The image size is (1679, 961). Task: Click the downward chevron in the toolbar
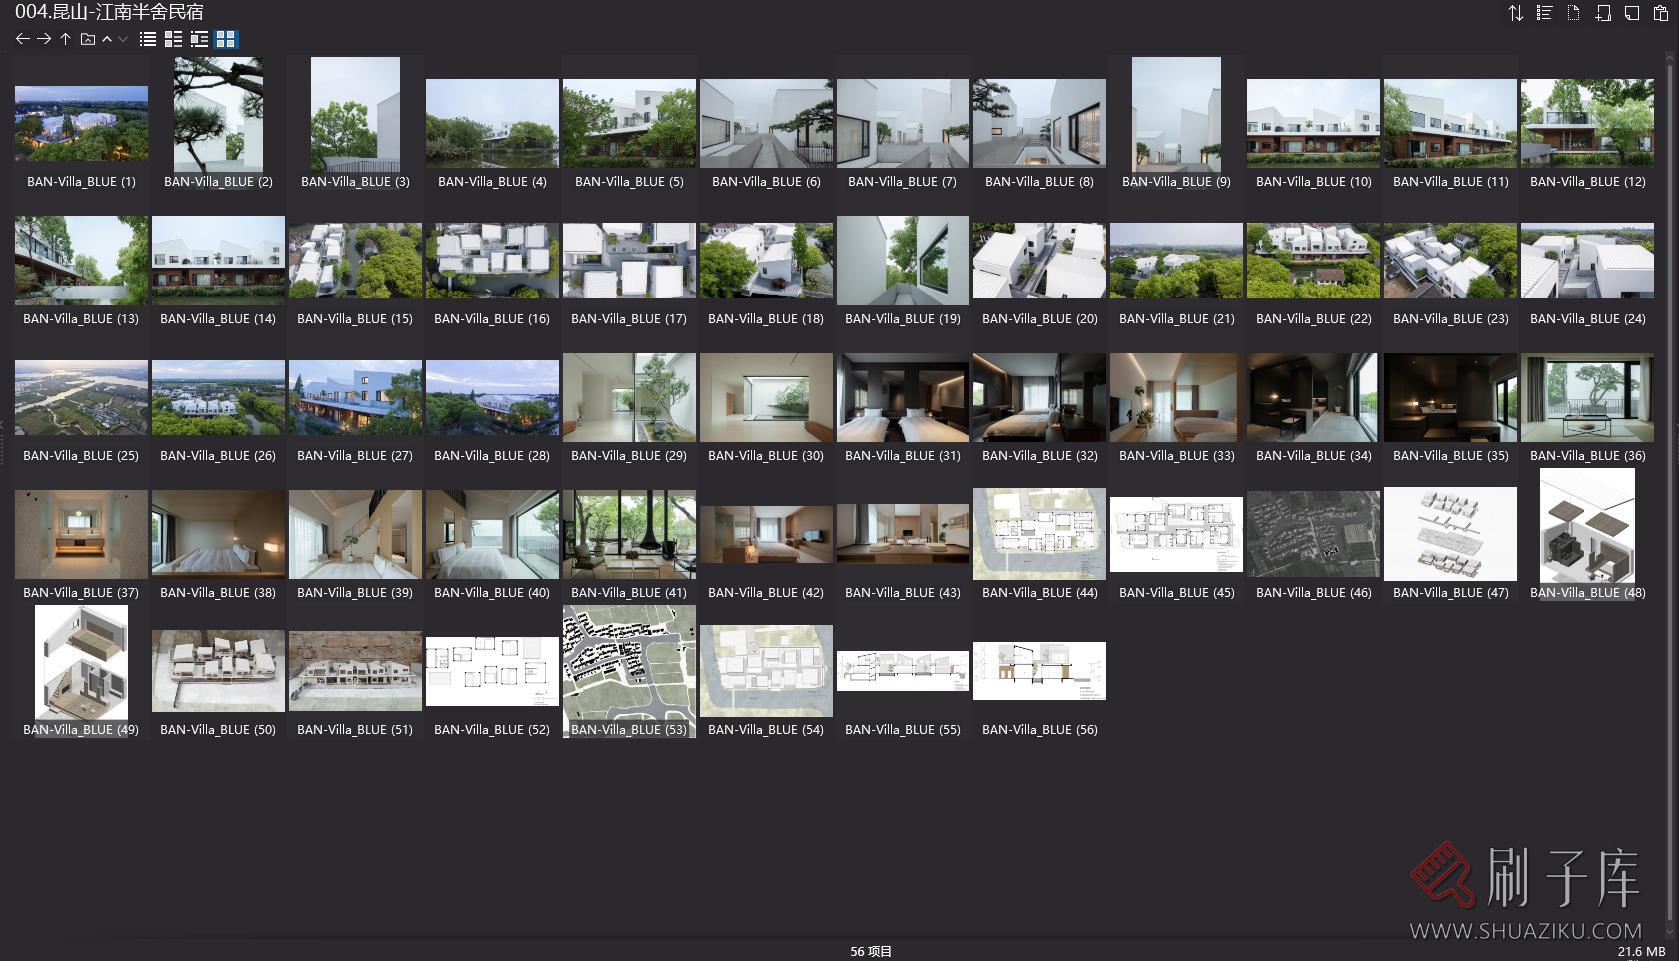[x=123, y=39]
